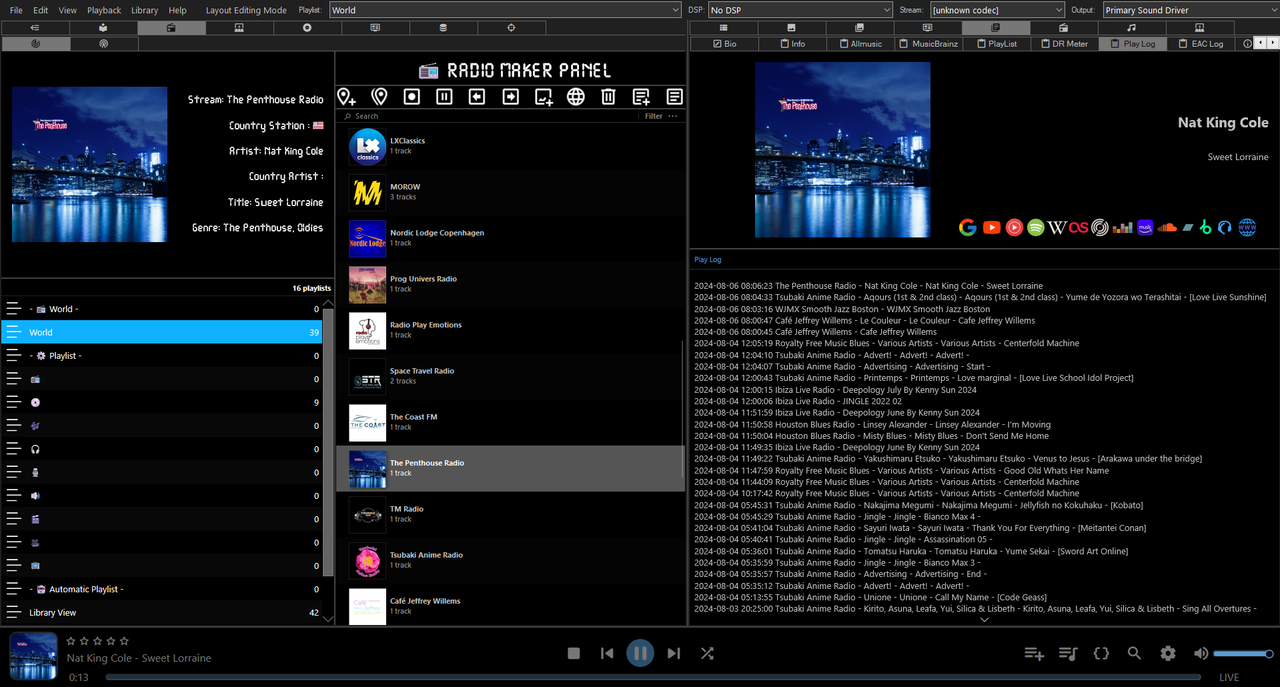Click the pause icon in Radio Maker toolbar
Viewport: 1280px width, 687px height.
(444, 97)
